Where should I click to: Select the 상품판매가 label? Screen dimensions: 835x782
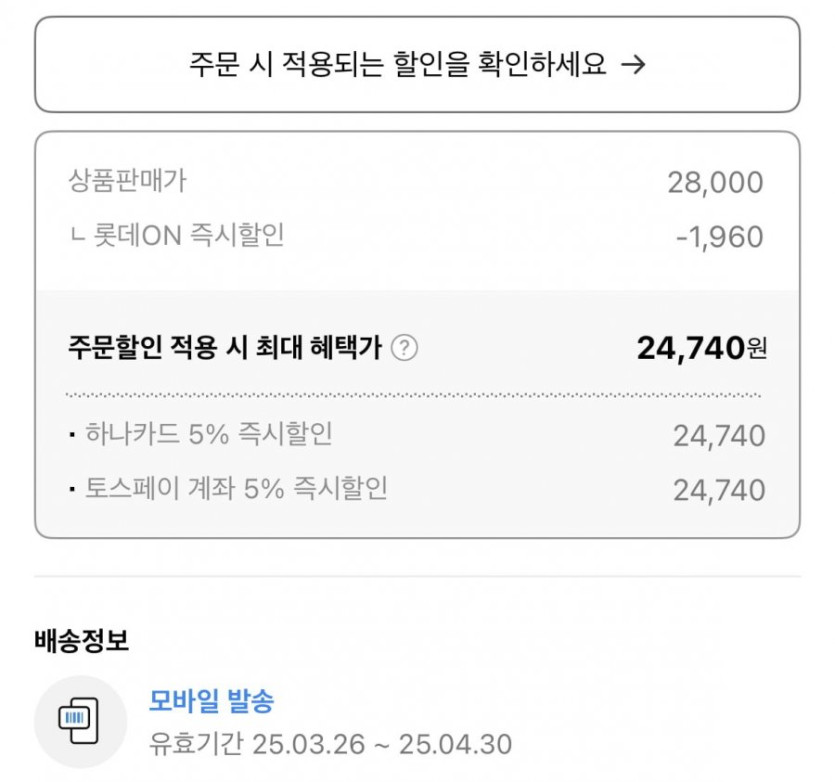127,181
